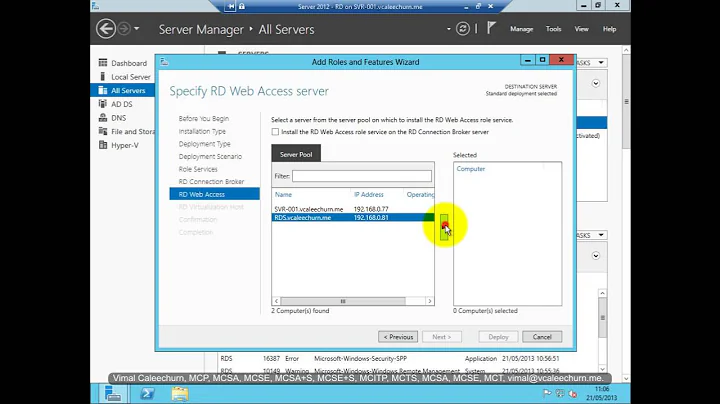
Task: Go to Before You Begin wizard step
Action: [x=203, y=118]
